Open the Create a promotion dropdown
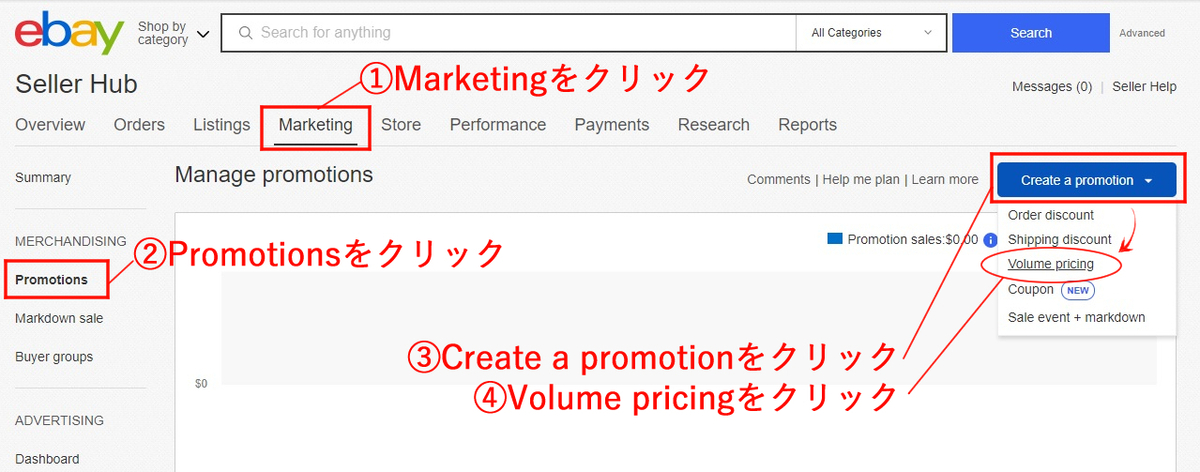 click(1086, 181)
